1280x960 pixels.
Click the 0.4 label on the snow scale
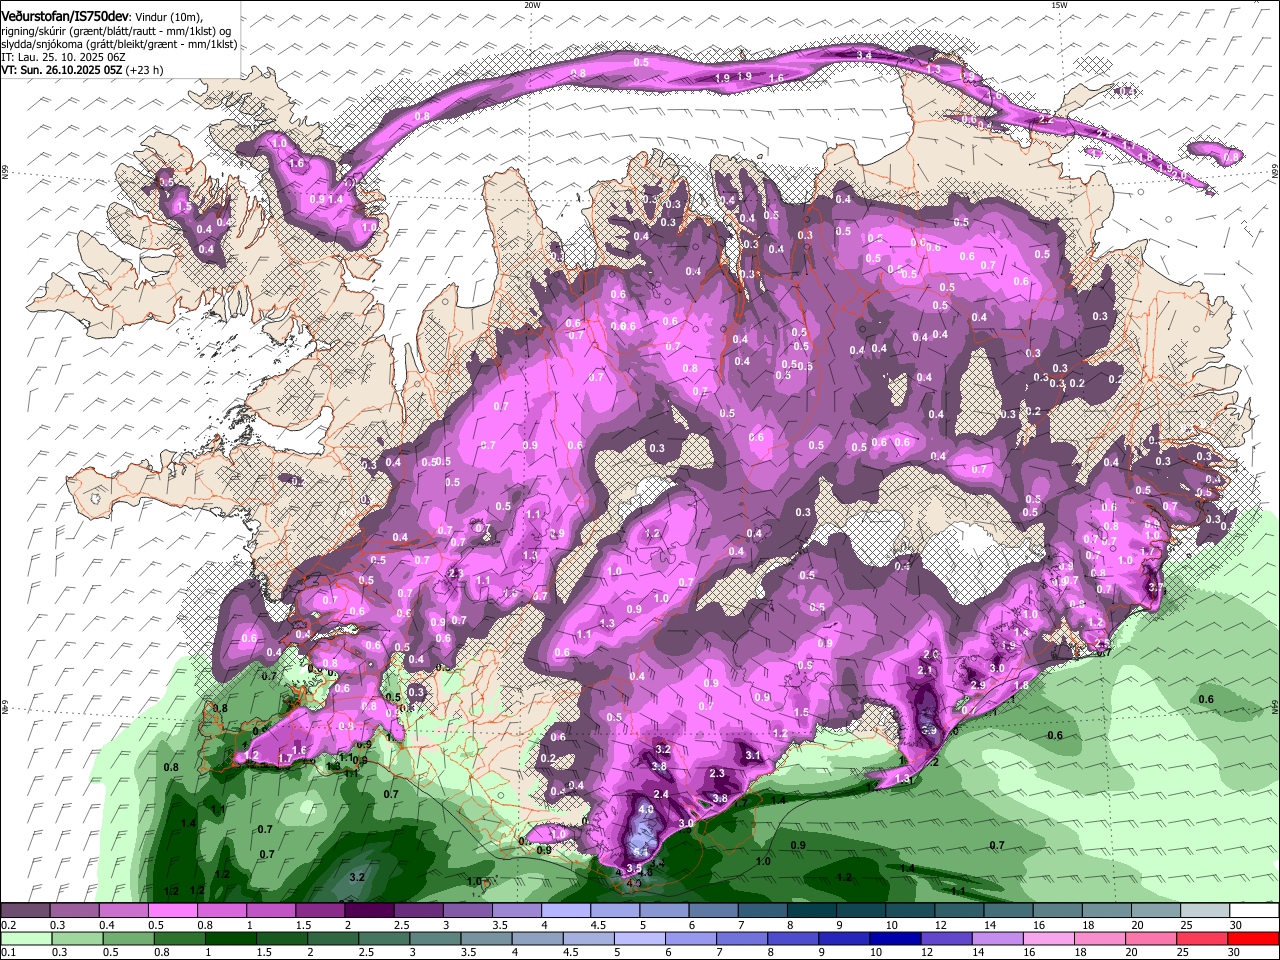pos(107,925)
